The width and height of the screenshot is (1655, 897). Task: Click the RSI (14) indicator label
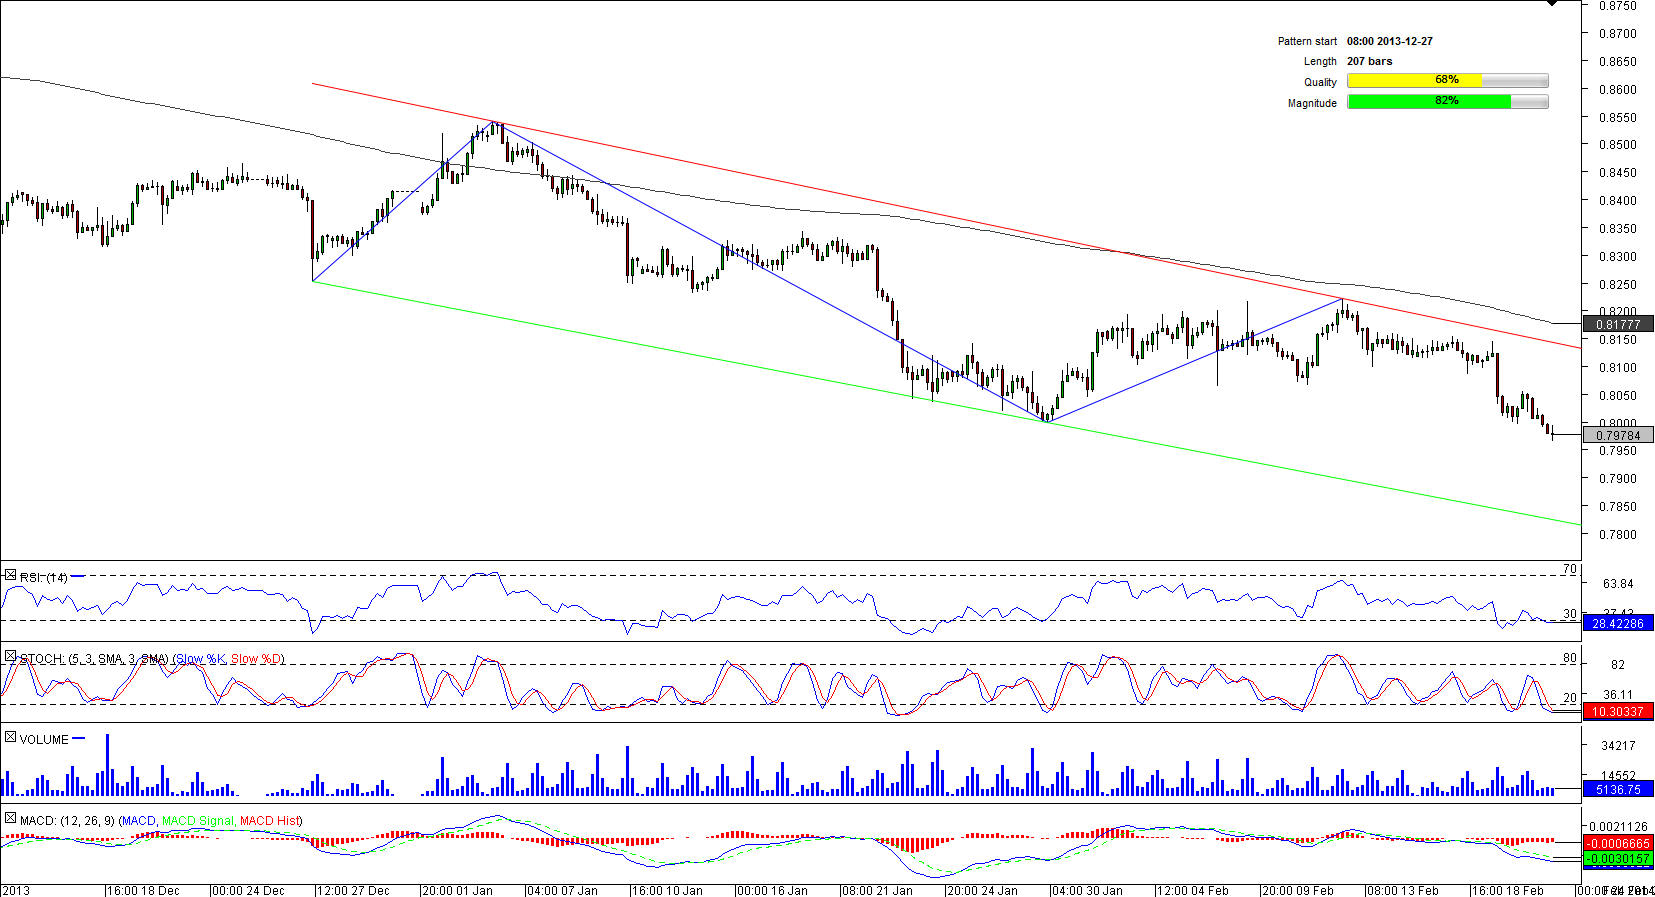click(x=44, y=577)
